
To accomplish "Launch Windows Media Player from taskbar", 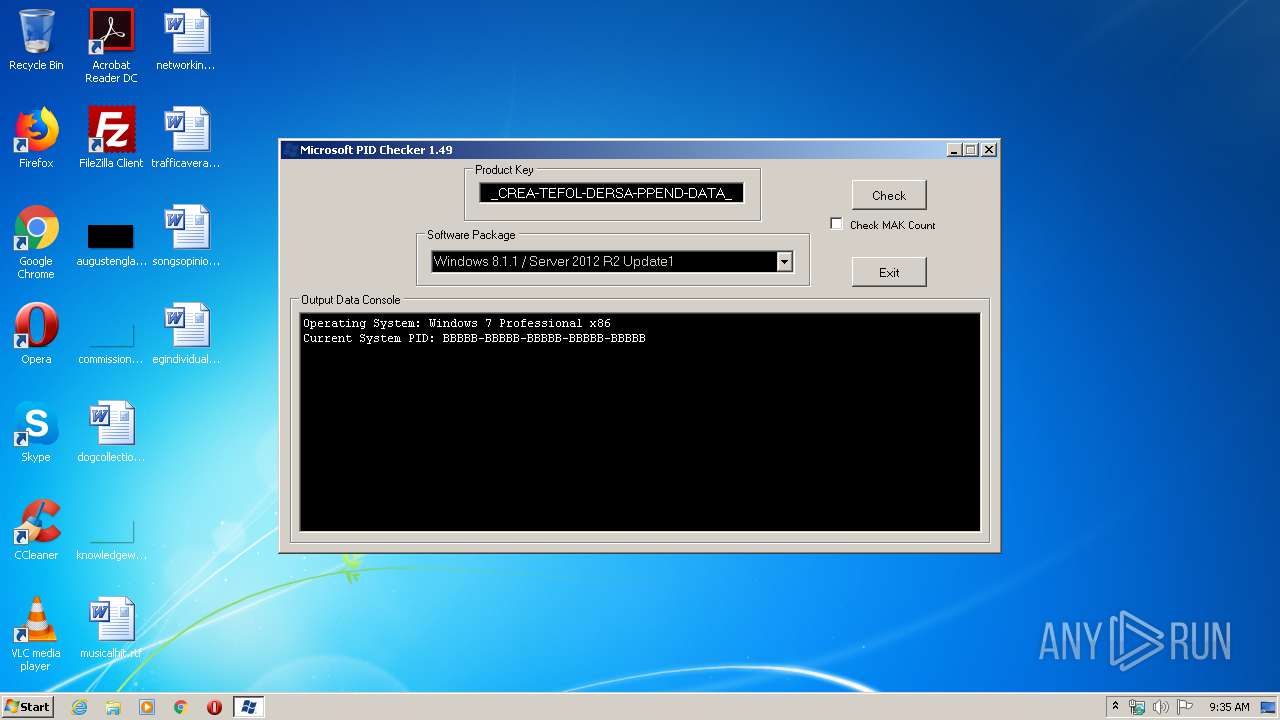I will coord(147,707).
